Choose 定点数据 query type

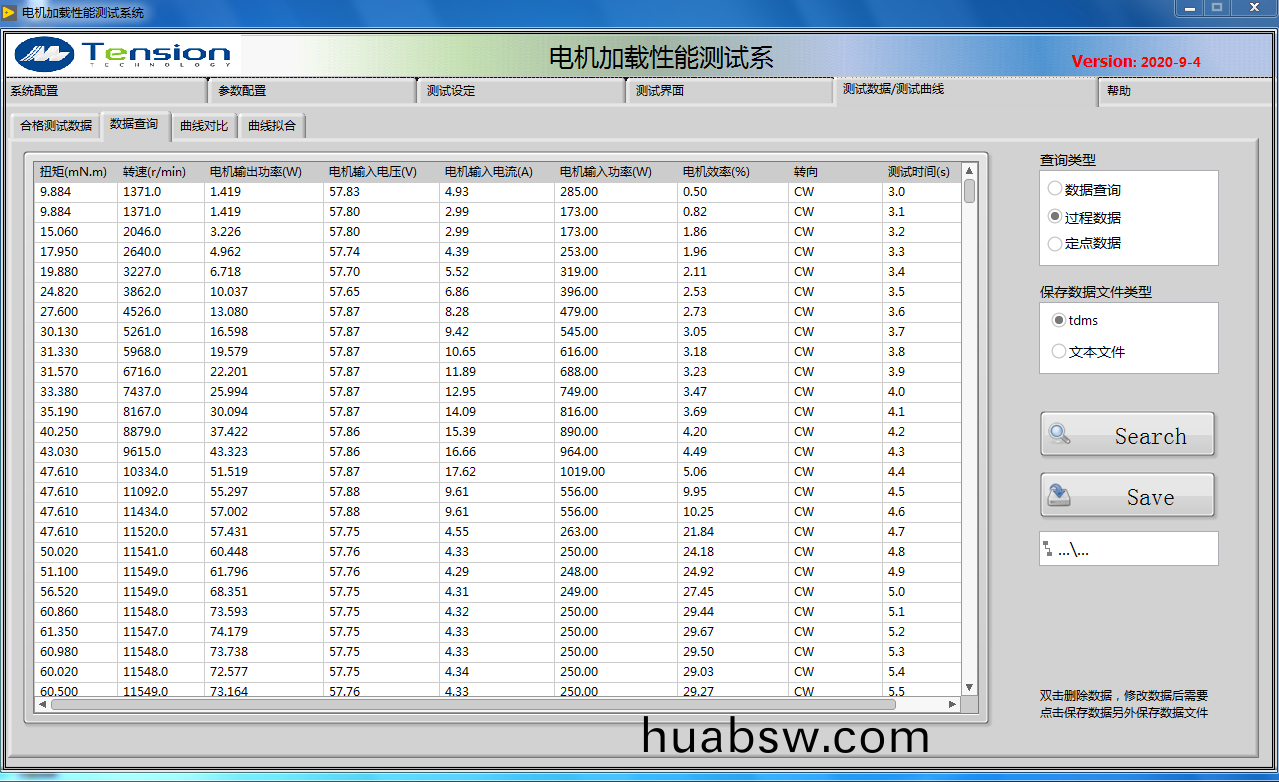pyautogui.click(x=1055, y=243)
